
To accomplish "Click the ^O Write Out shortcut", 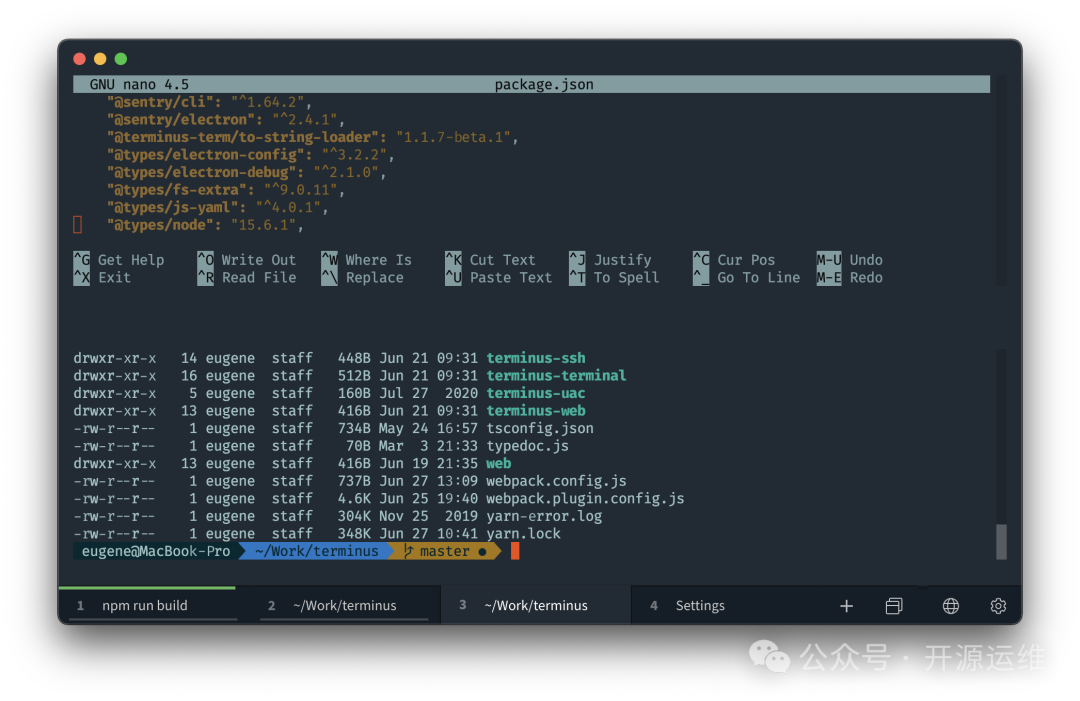I will click(x=247, y=260).
